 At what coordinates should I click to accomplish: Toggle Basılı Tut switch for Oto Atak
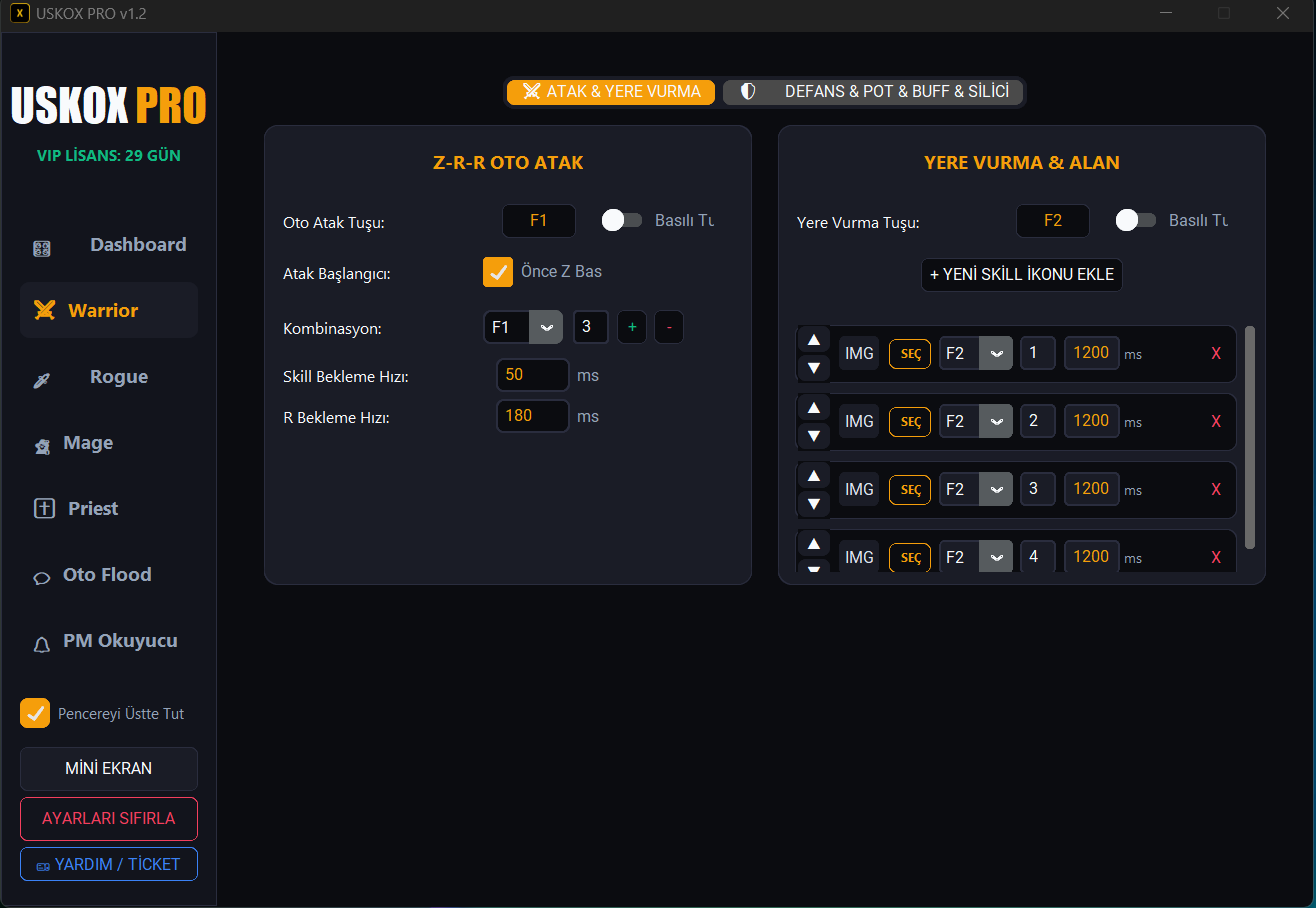click(621, 220)
